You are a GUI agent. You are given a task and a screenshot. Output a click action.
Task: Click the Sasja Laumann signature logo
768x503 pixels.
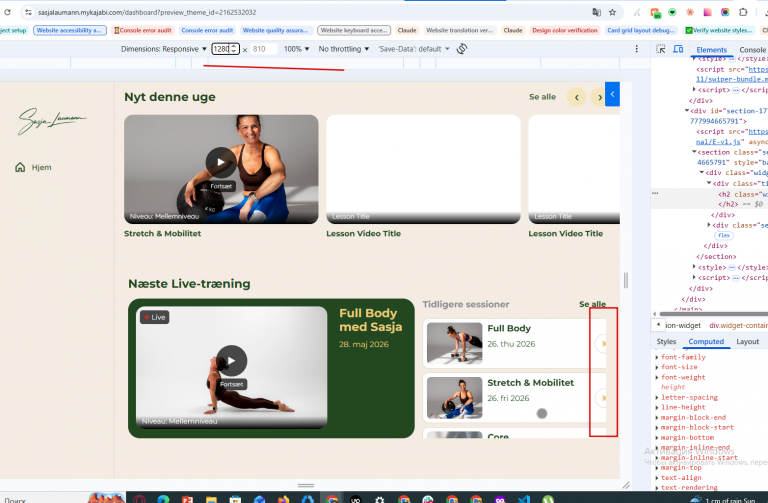(x=52, y=120)
